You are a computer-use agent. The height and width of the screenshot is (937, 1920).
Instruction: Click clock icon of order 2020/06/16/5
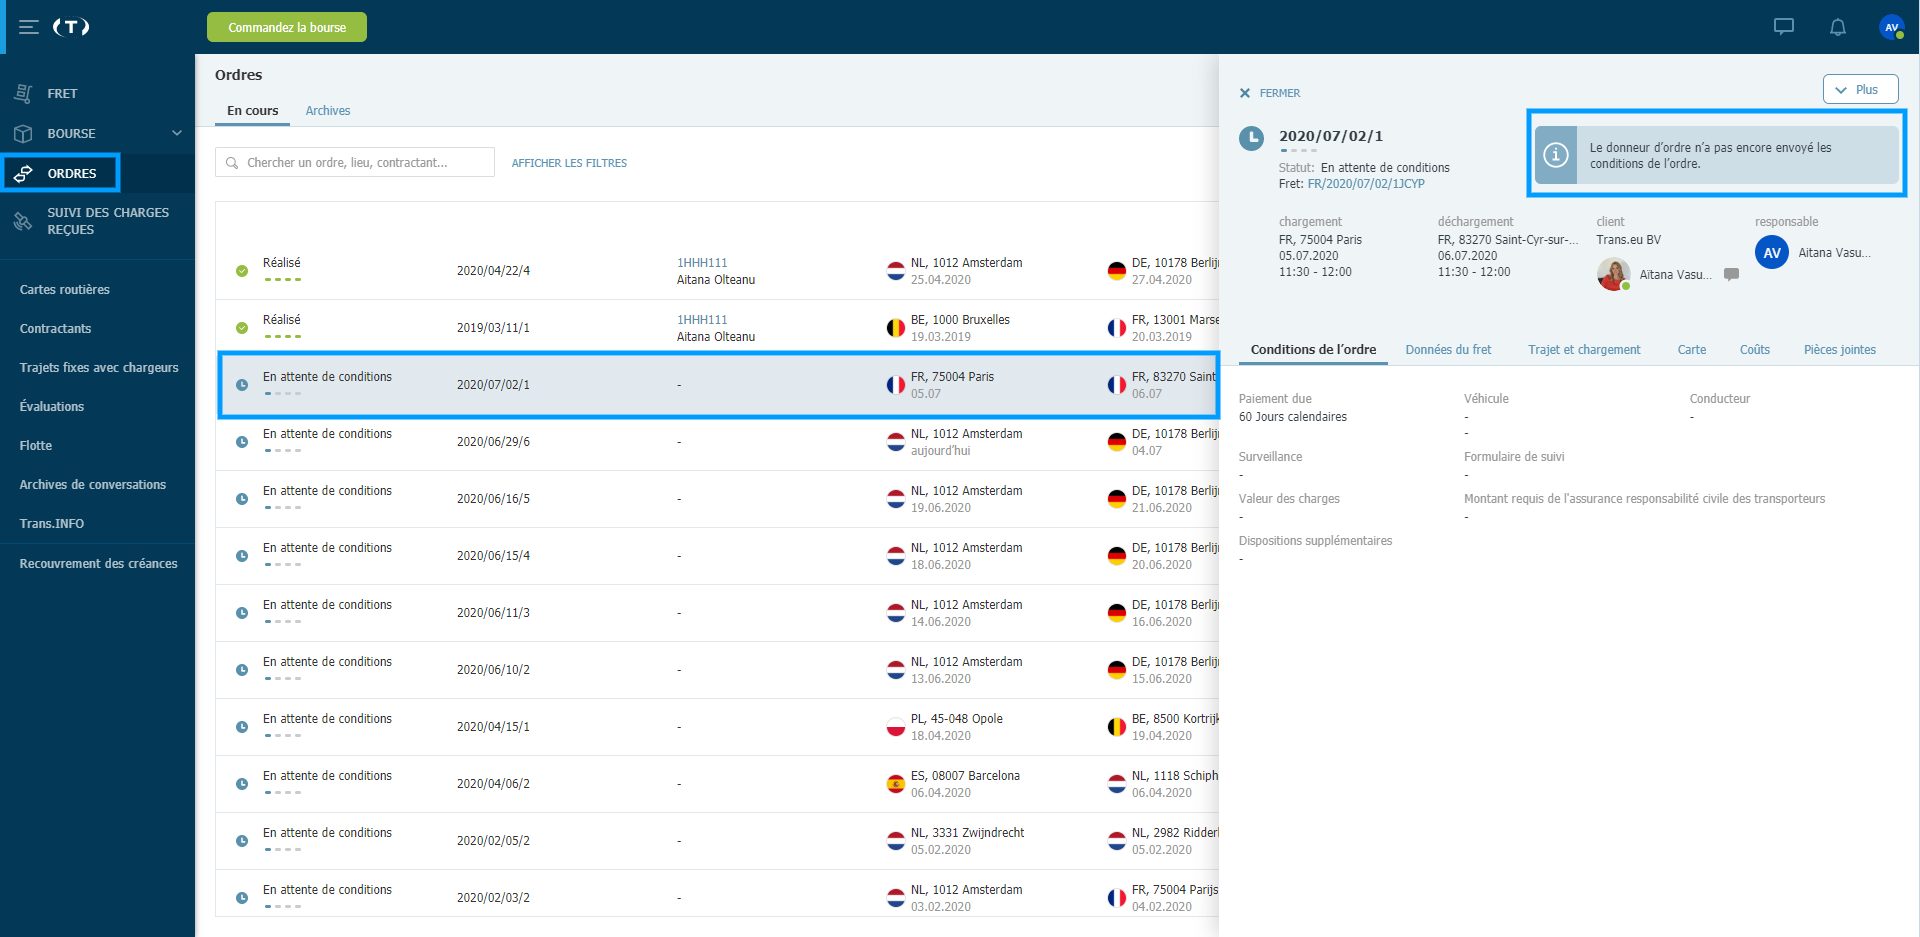click(x=242, y=499)
